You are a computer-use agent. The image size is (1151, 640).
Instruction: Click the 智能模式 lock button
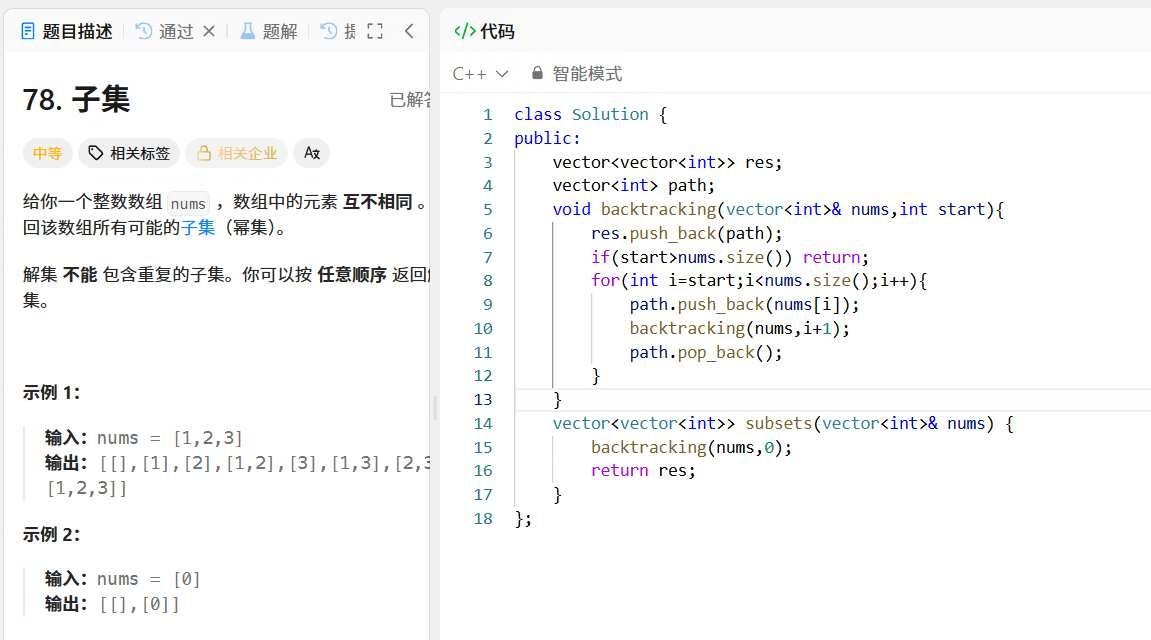click(x=576, y=73)
